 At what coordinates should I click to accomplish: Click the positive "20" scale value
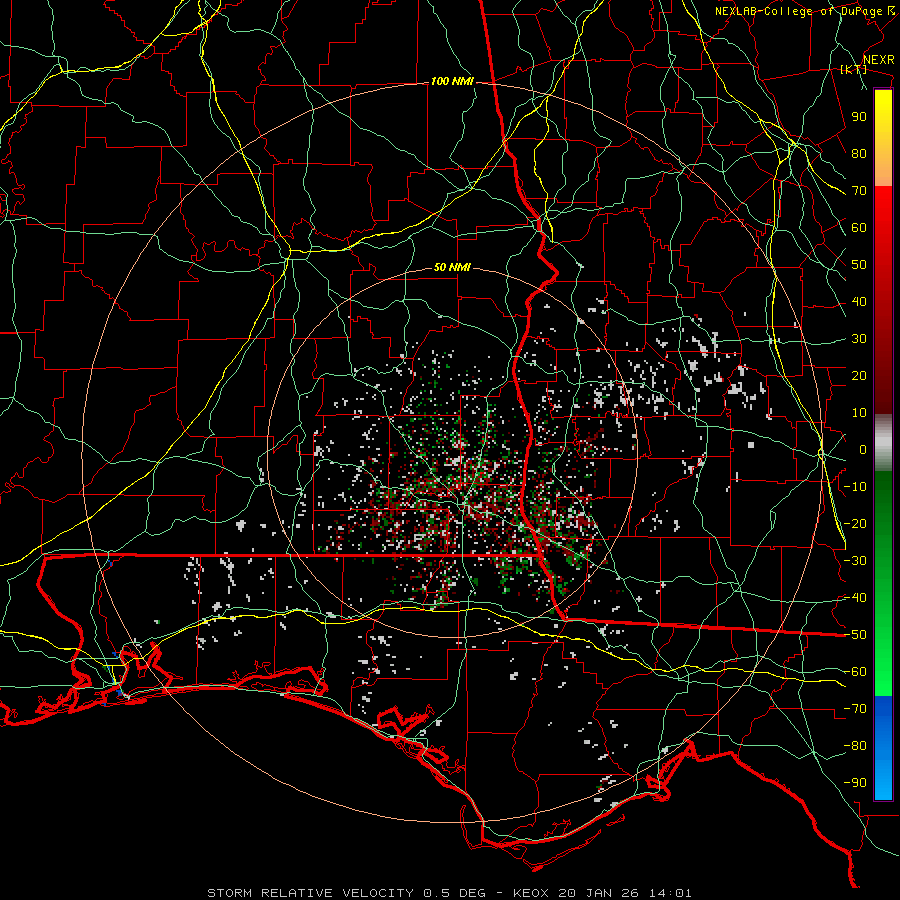click(x=859, y=376)
